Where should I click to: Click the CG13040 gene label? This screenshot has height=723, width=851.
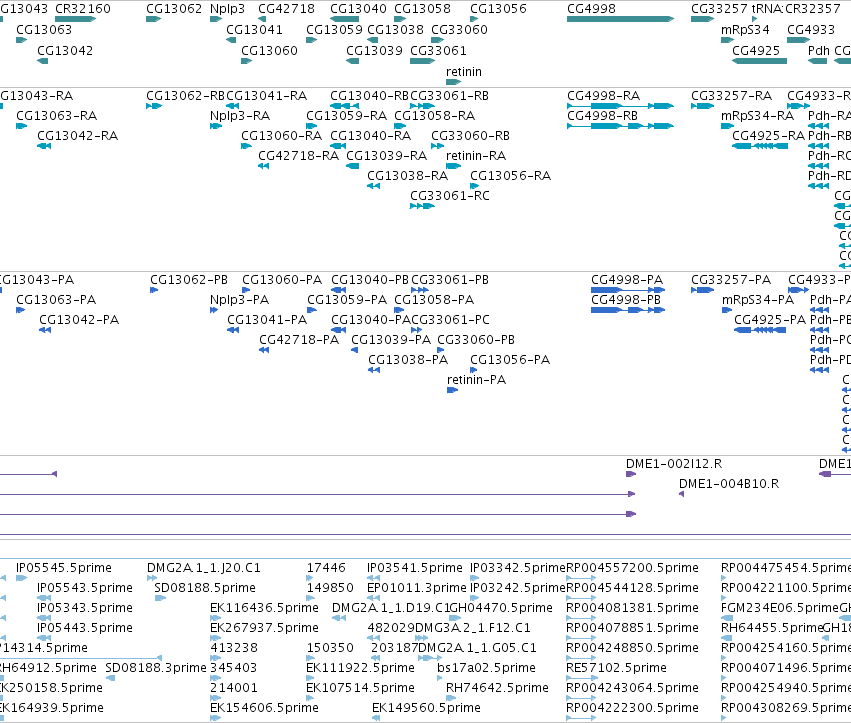coord(358,9)
